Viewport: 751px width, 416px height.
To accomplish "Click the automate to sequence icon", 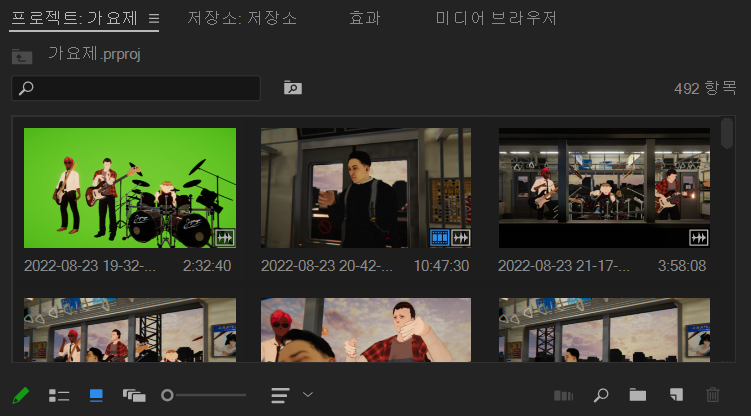I will (x=563, y=395).
